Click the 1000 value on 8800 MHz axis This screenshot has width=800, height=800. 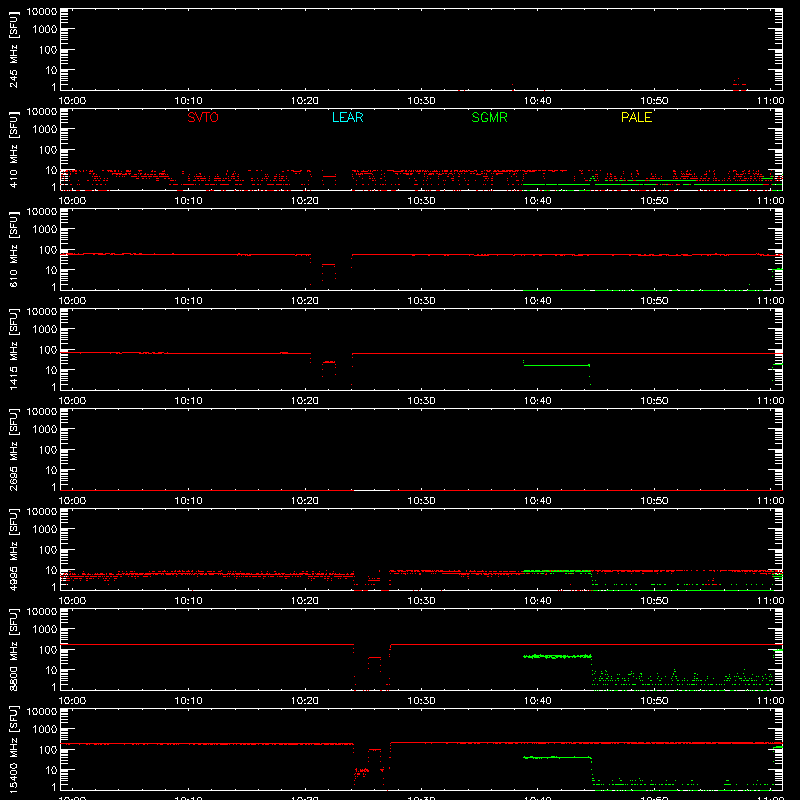pos(45,630)
